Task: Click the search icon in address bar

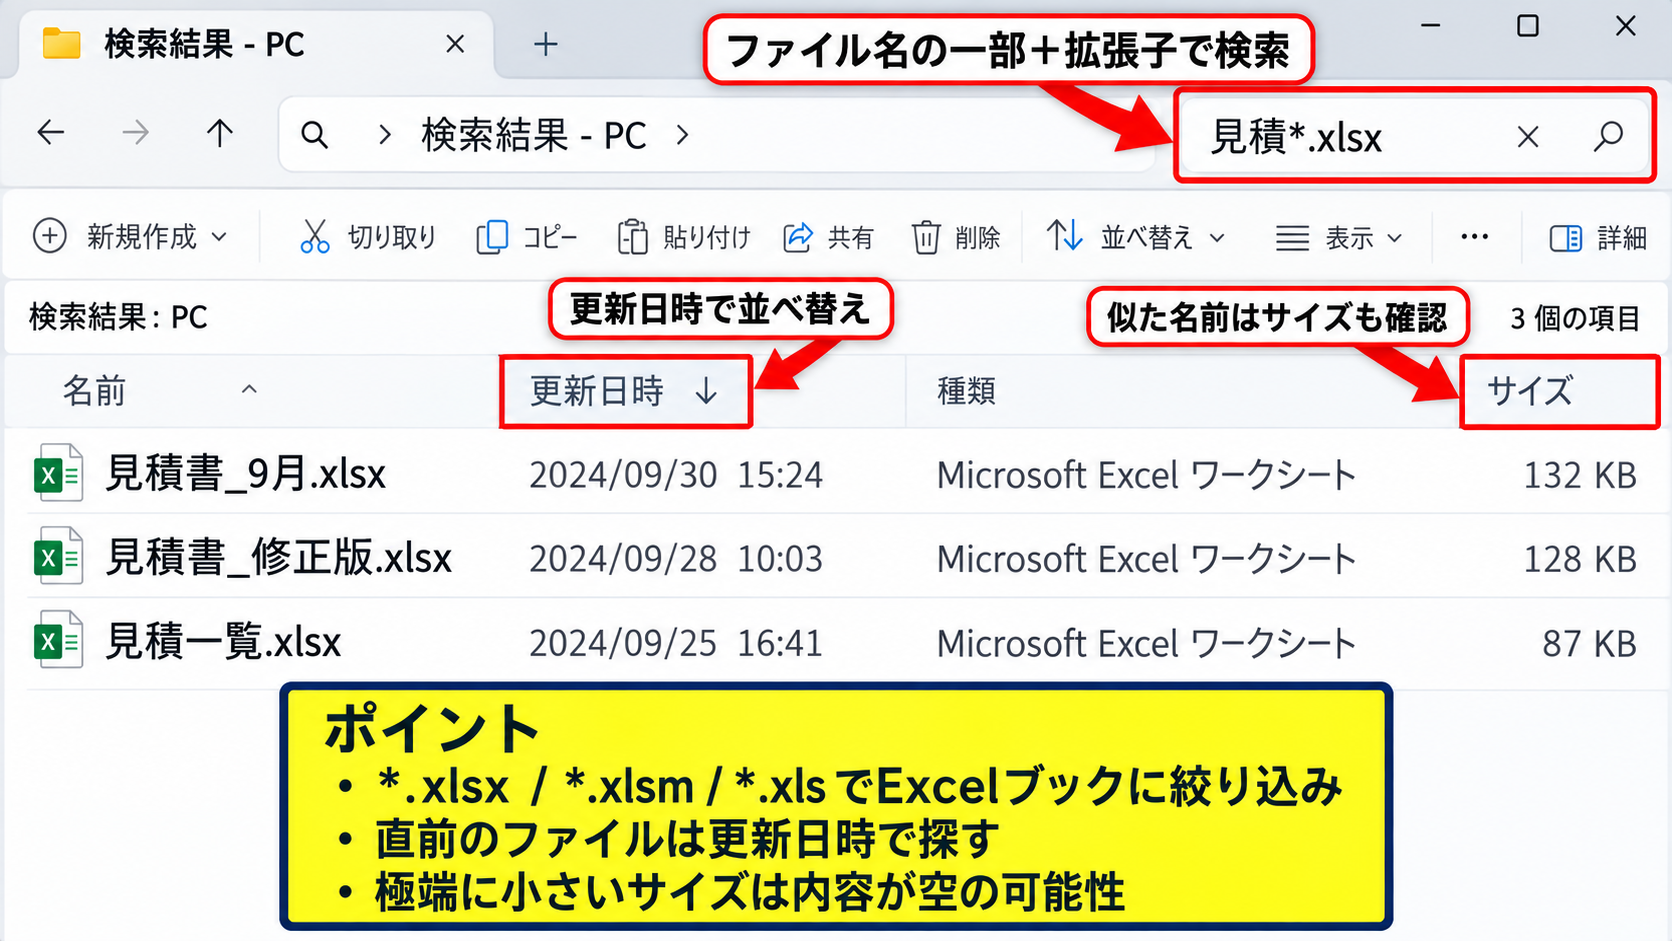Action: pos(315,135)
